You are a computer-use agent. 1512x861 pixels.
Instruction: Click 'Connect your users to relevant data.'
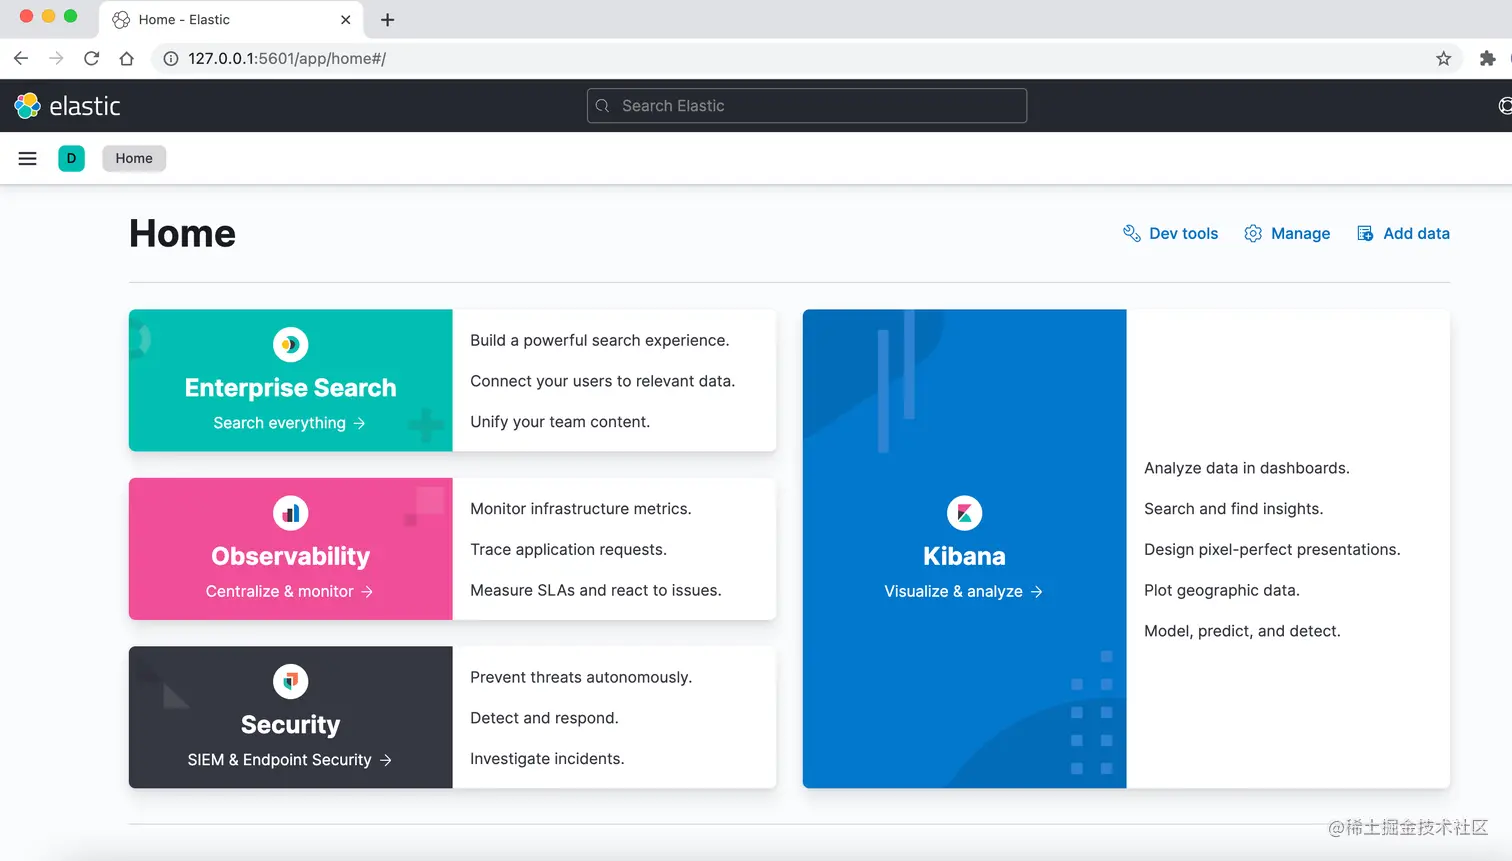(603, 381)
